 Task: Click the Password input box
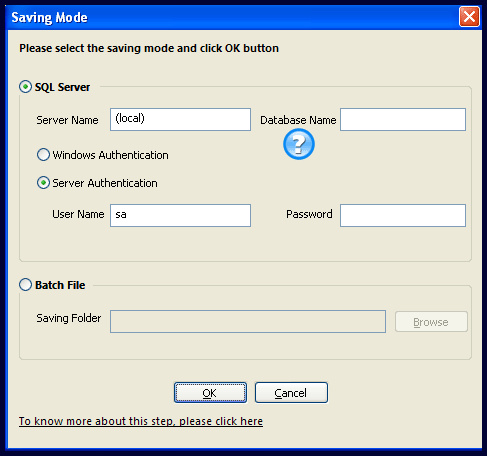[403, 215]
